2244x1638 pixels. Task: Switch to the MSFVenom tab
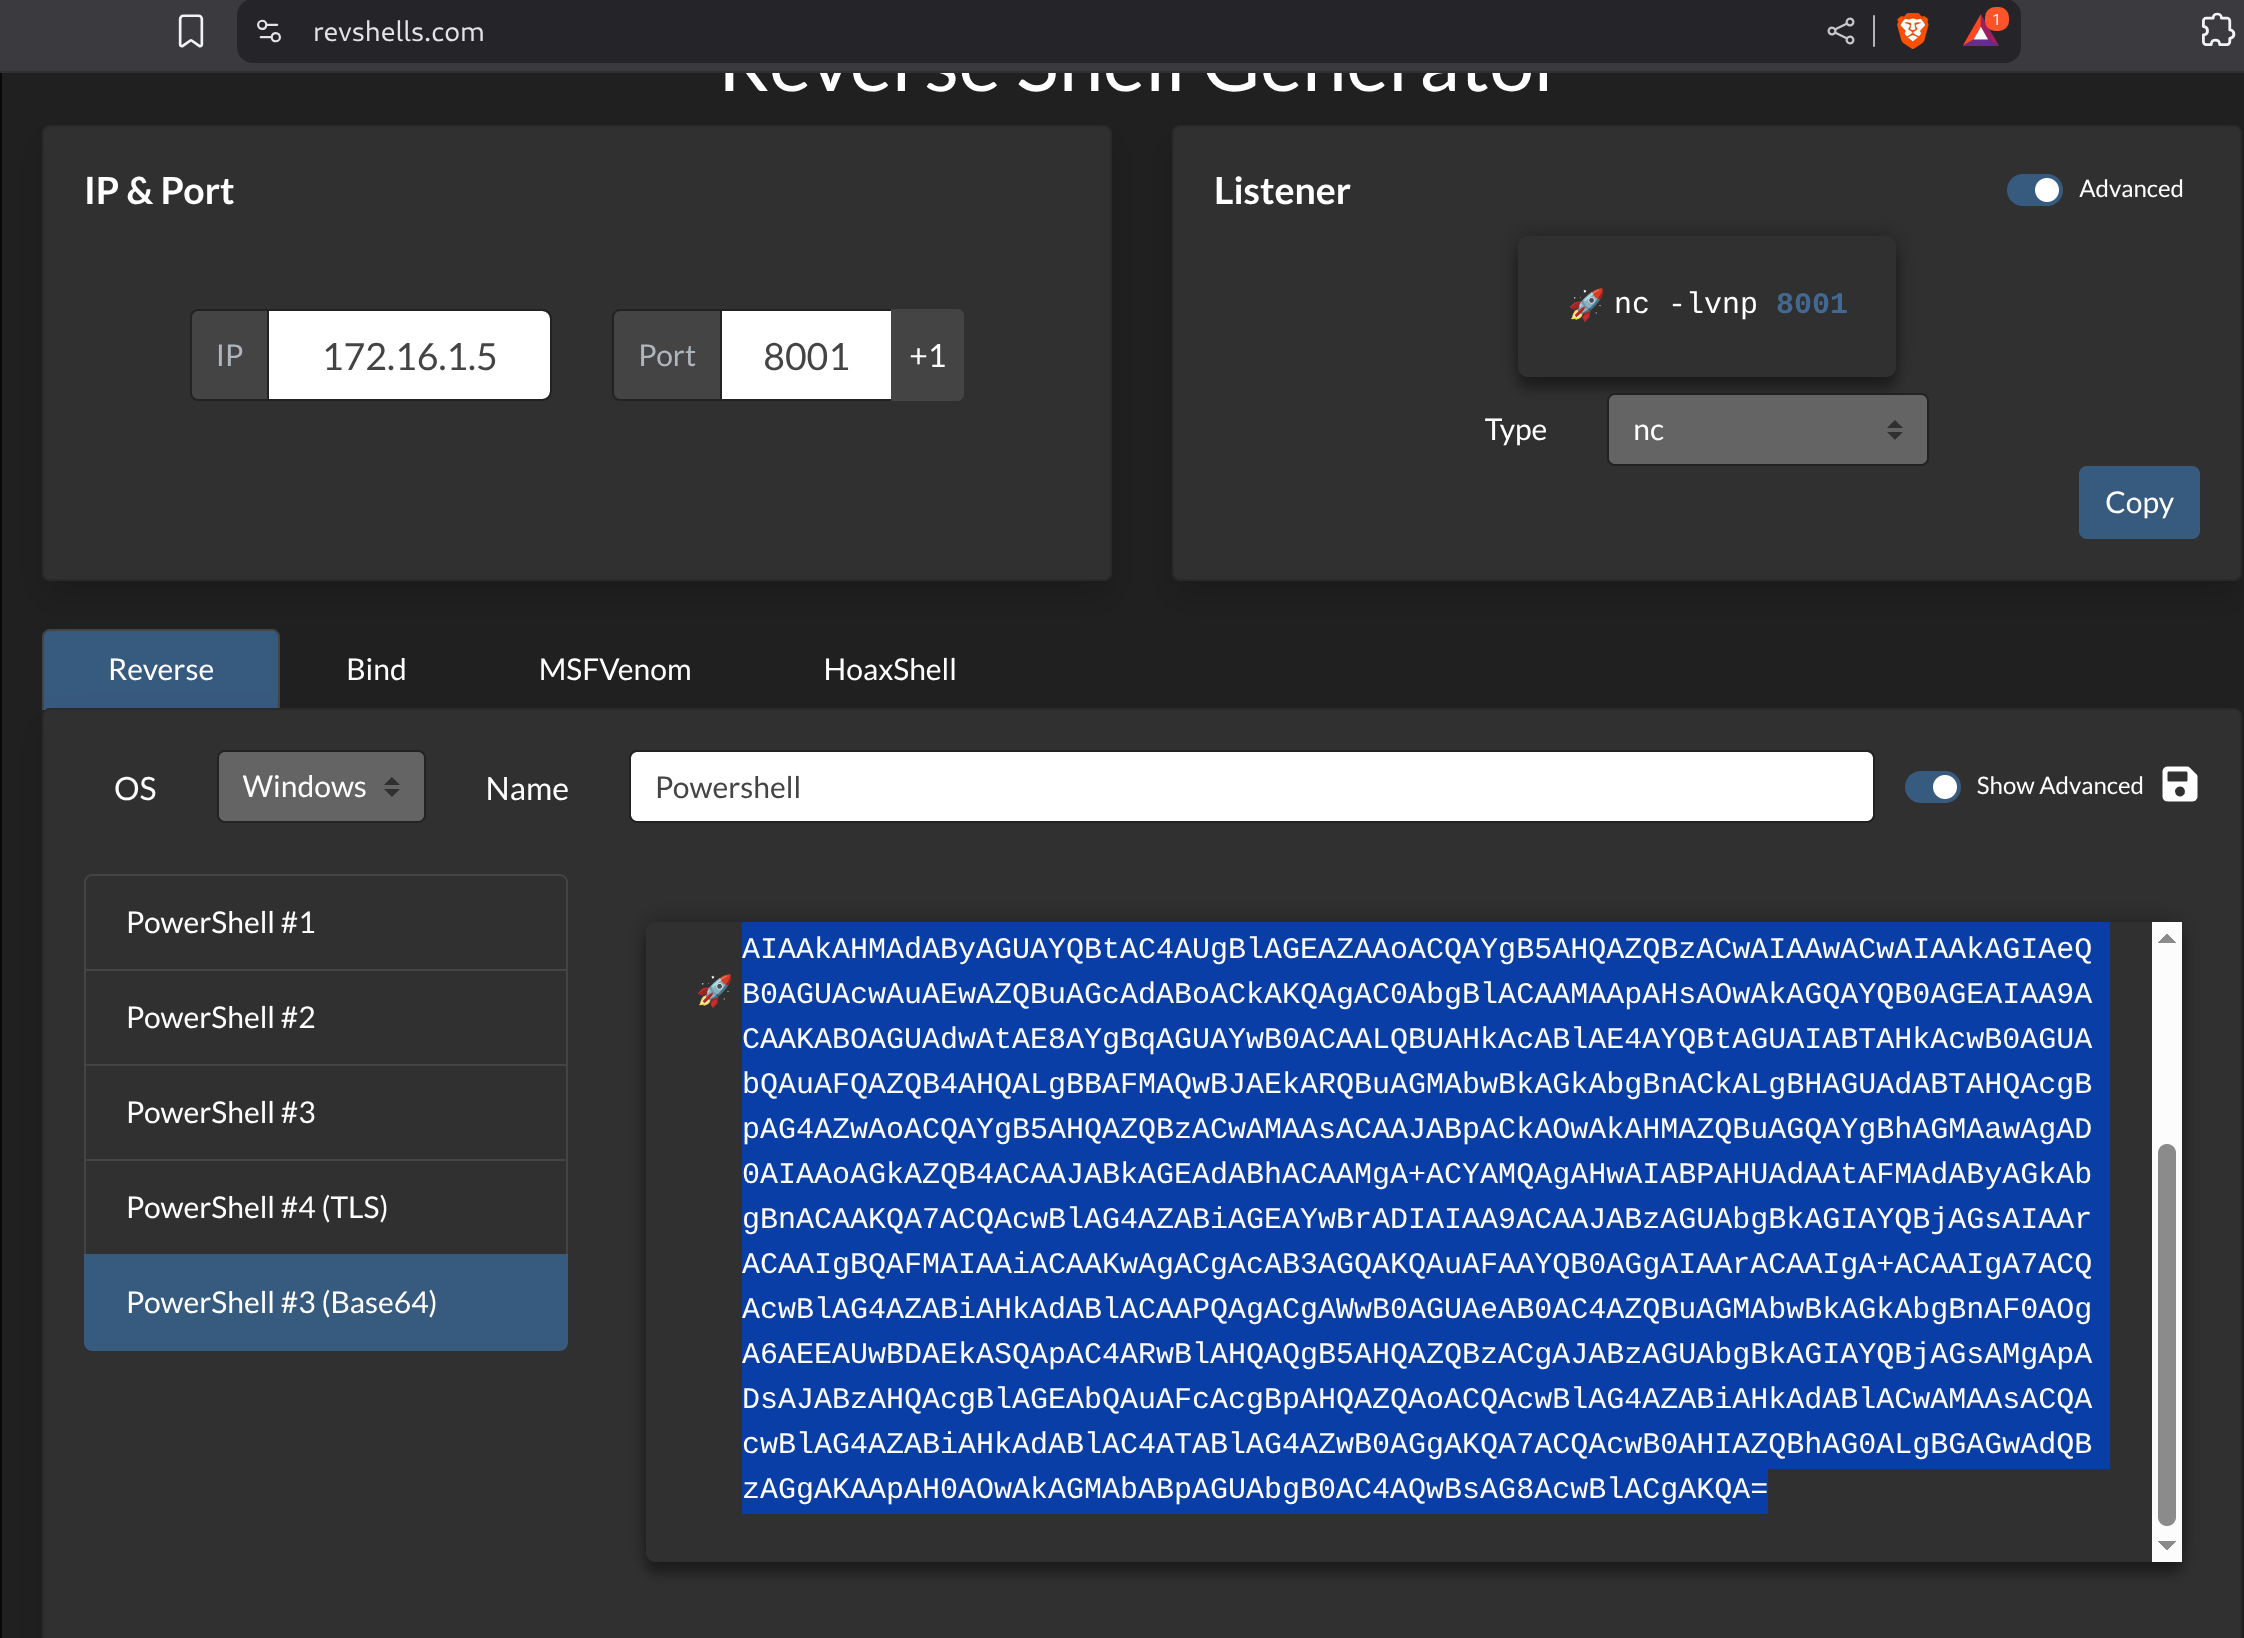pyautogui.click(x=614, y=669)
